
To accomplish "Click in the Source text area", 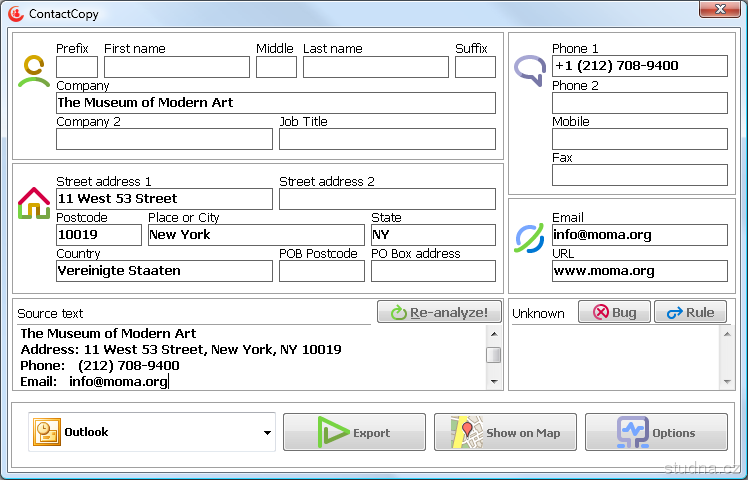I will point(252,357).
